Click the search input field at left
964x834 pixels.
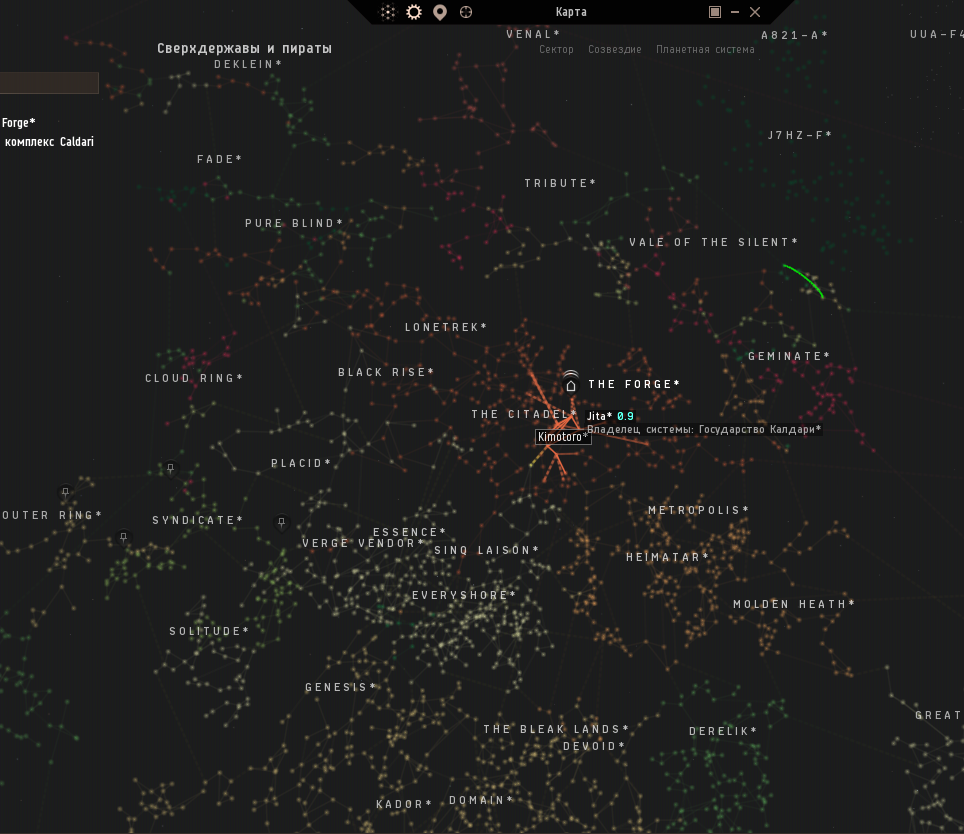pos(49,83)
